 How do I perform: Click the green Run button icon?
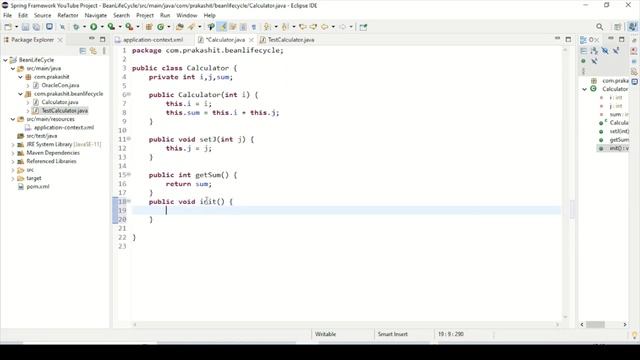coord(93,27)
